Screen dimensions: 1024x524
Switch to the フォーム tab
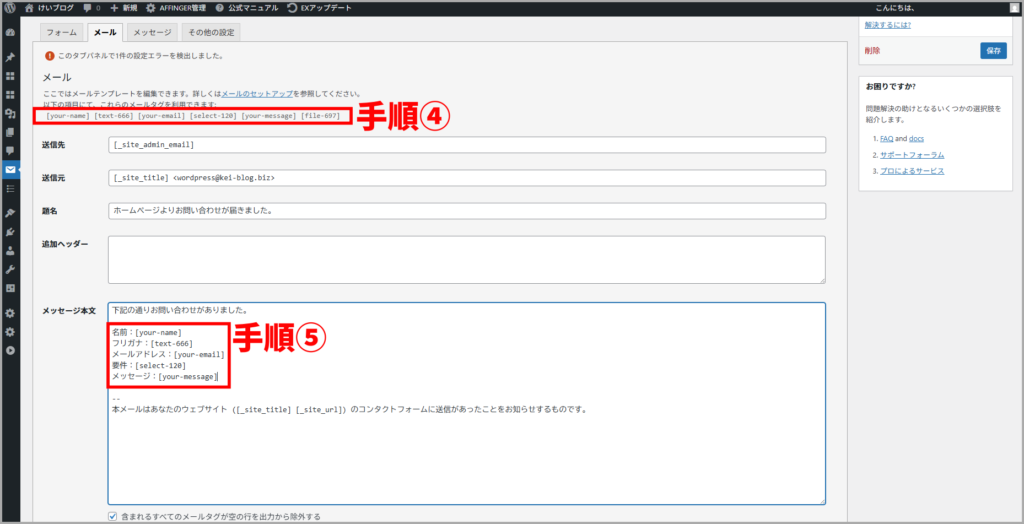pos(61,32)
